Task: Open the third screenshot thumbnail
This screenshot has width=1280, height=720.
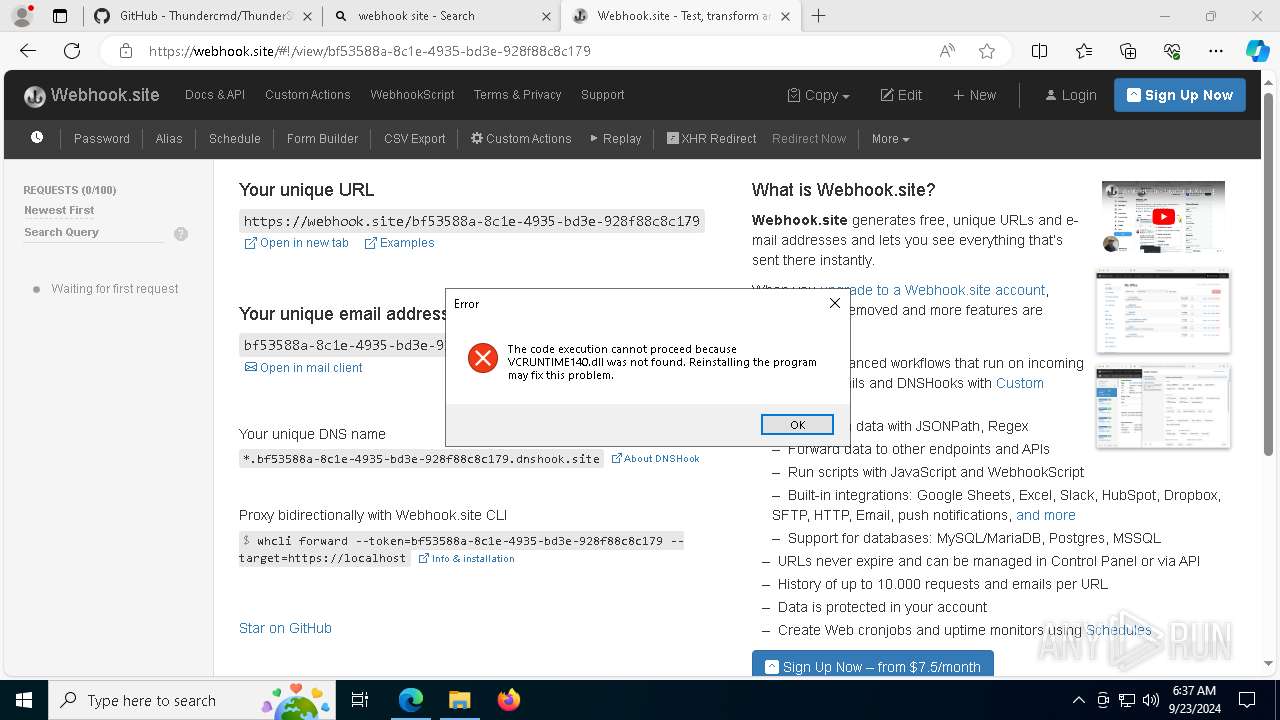Action: coord(1163,406)
